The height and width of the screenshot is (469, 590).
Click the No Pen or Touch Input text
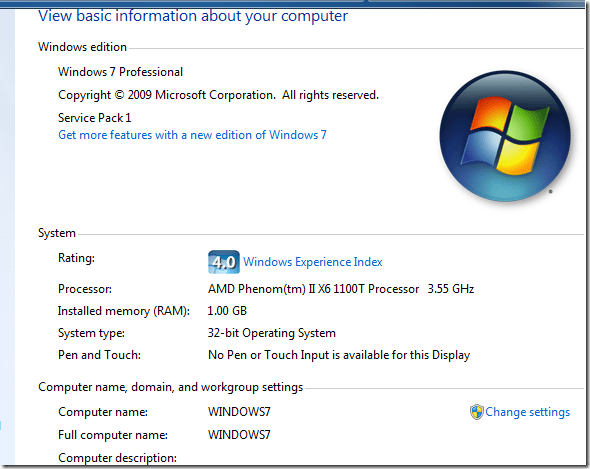[339, 355]
